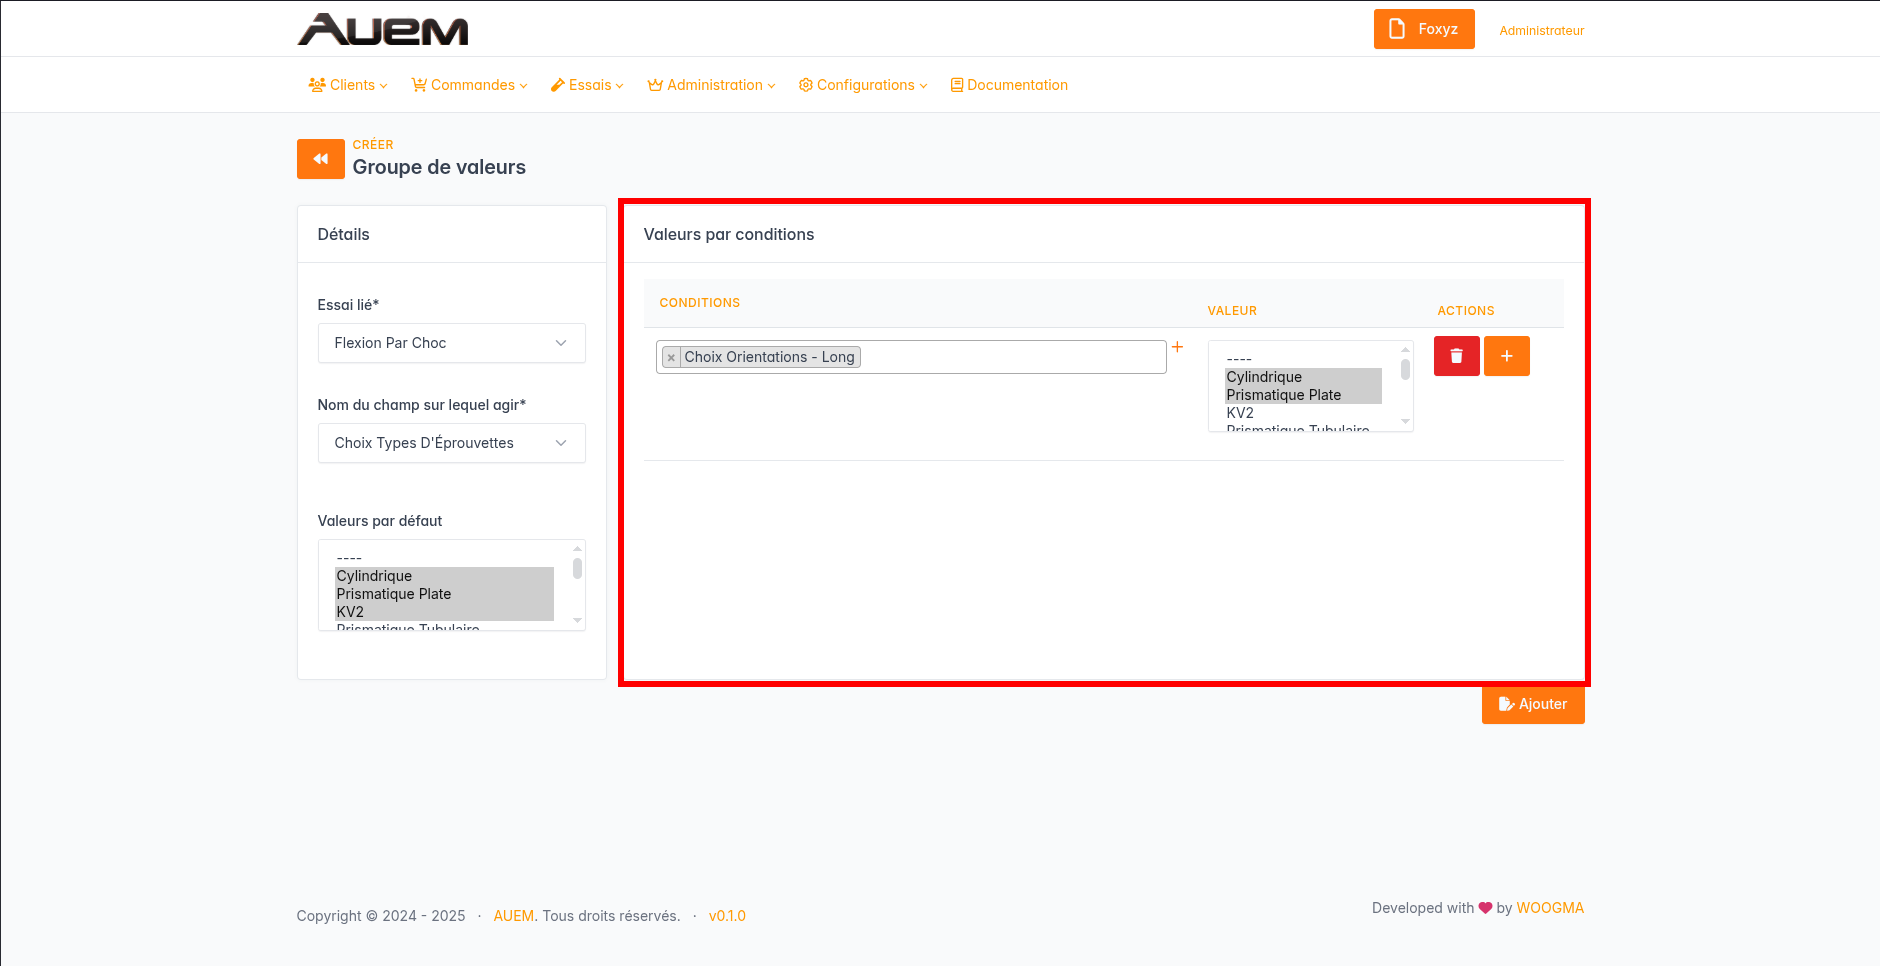Open the Documentation page
This screenshot has width=1880, height=966.
click(1009, 85)
